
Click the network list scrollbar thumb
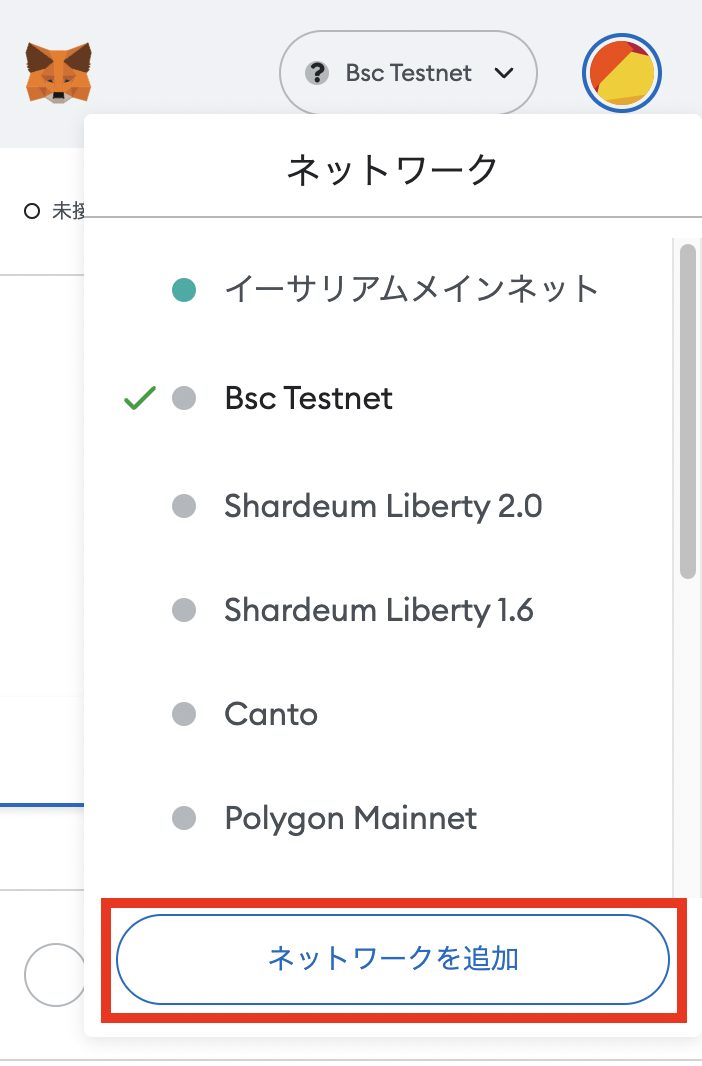[x=688, y=411]
